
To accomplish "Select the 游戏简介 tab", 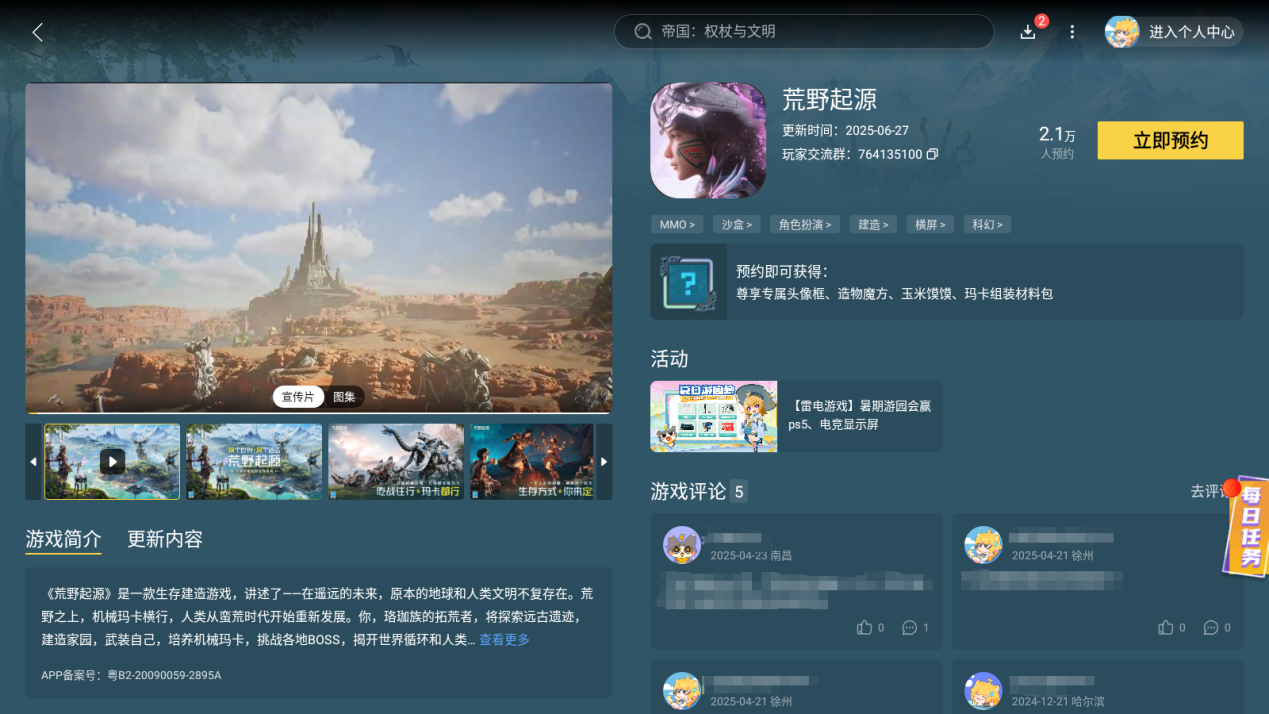I will click(63, 540).
